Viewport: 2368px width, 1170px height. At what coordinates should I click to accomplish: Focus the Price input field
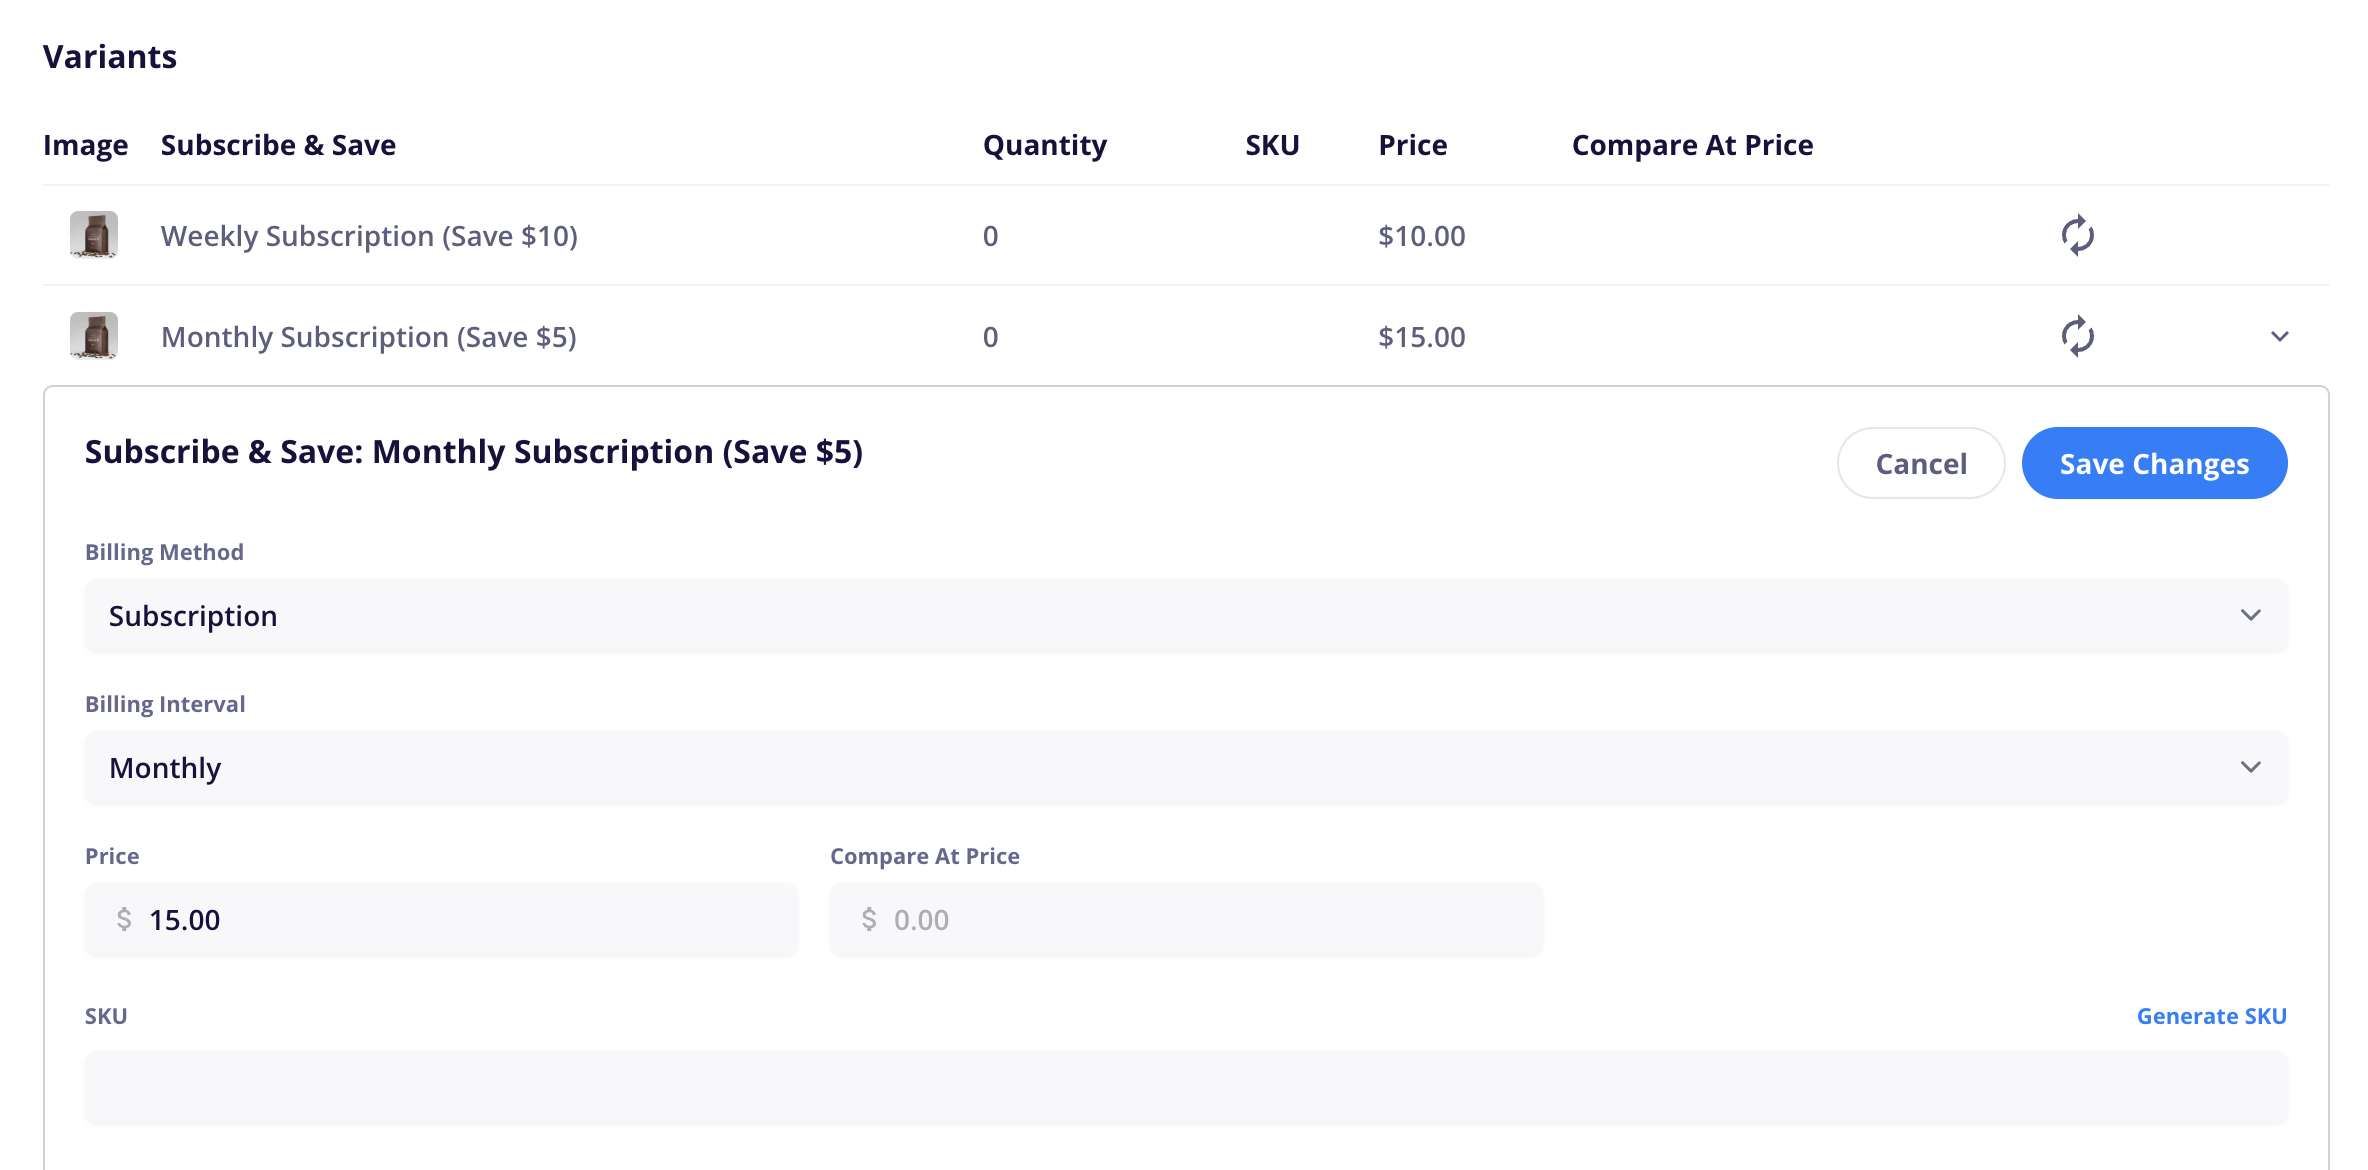pos(441,920)
